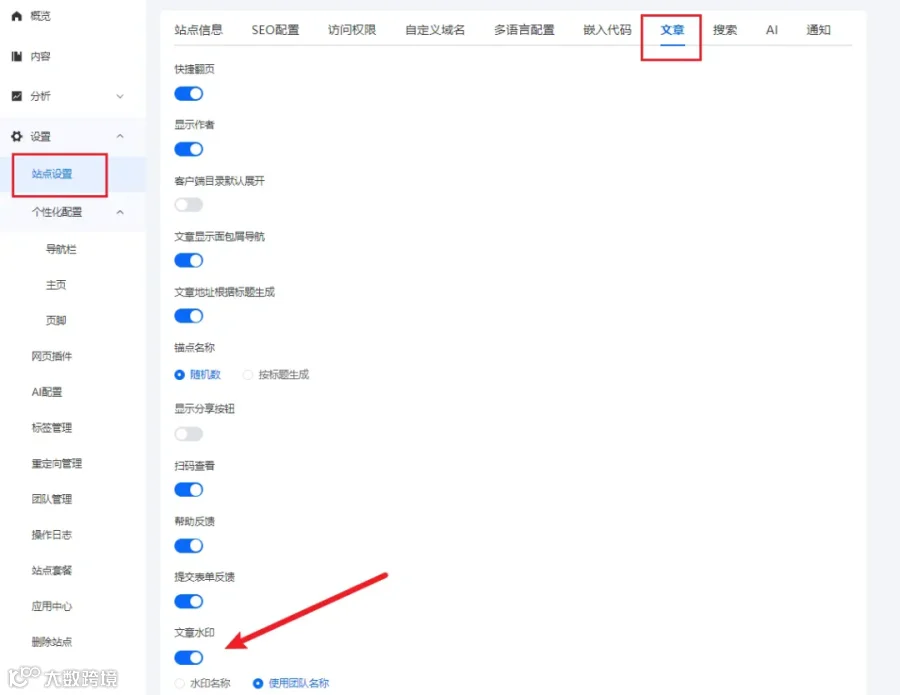Screen dimensions: 900x695
Task: Collapse the 个性化配置 submenu chevron
Action: click(120, 212)
